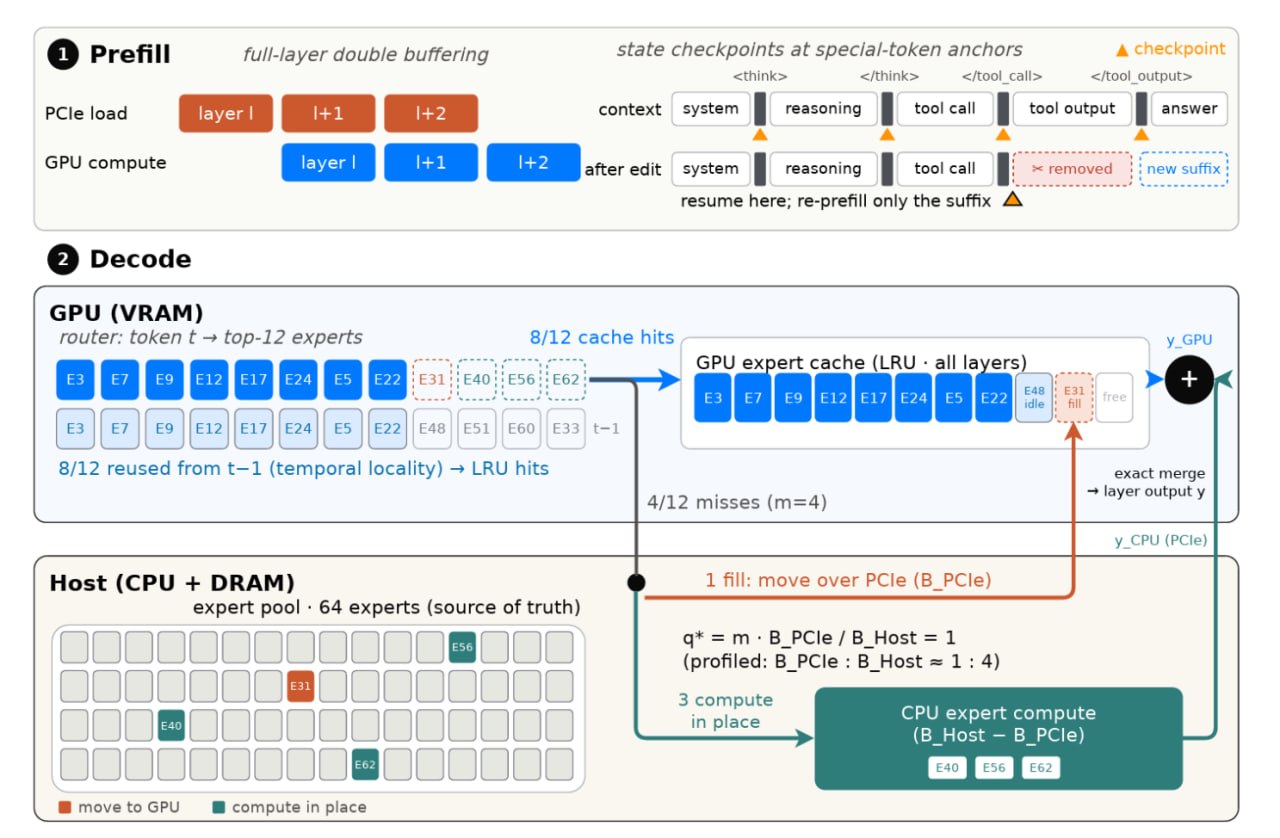Click the grey E33 box in t−1 row
The height and width of the screenshot is (838, 1280).
(x=566, y=428)
